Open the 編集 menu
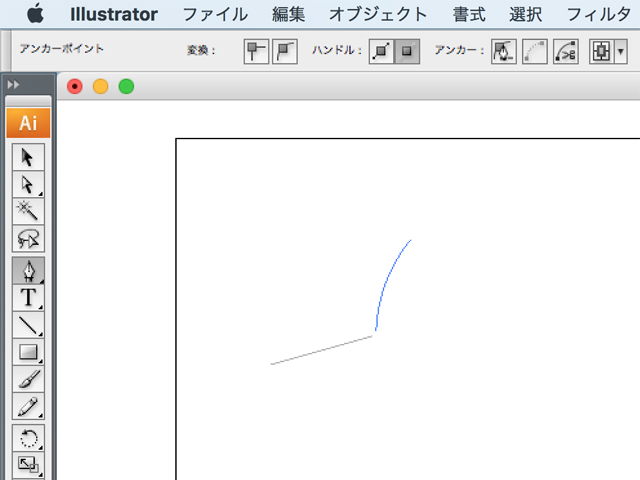Screen dimensions: 640x480 click(x=288, y=14)
